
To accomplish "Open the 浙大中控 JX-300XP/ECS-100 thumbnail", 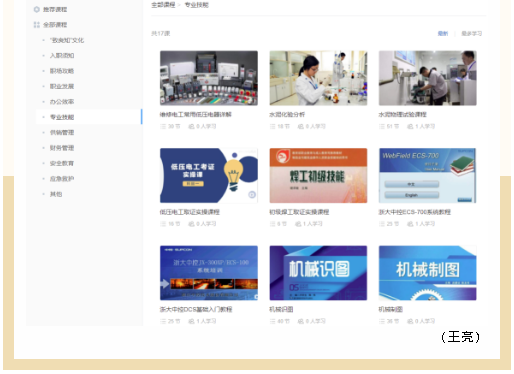I will pyautogui.click(x=209, y=273).
